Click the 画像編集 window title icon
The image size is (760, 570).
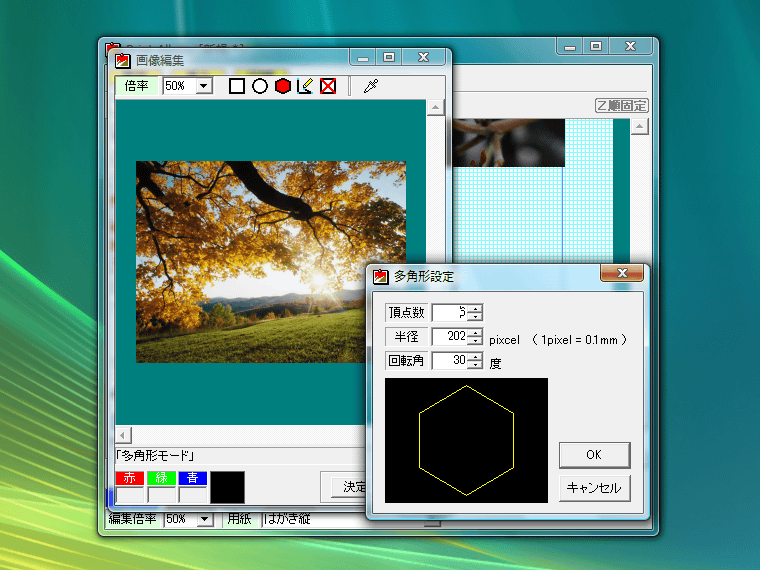click(x=123, y=61)
